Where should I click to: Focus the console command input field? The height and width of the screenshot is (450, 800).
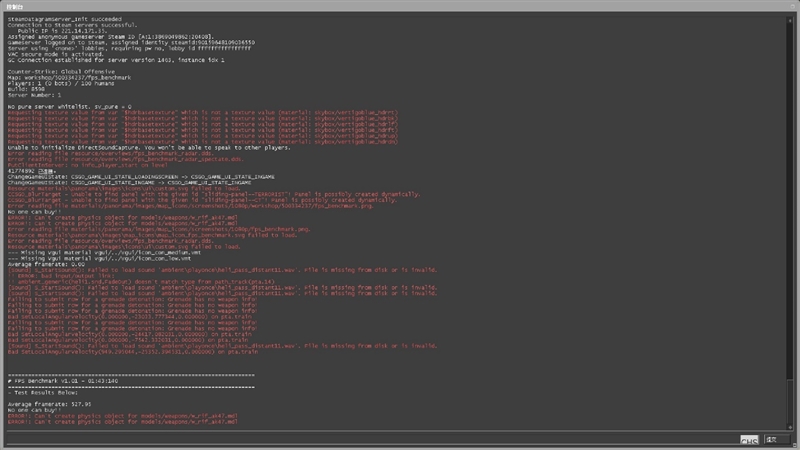point(370,440)
